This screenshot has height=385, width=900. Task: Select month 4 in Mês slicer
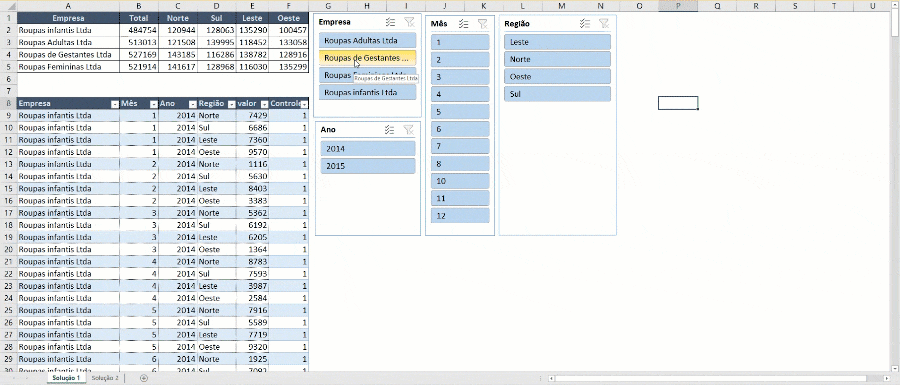pyautogui.click(x=460, y=94)
